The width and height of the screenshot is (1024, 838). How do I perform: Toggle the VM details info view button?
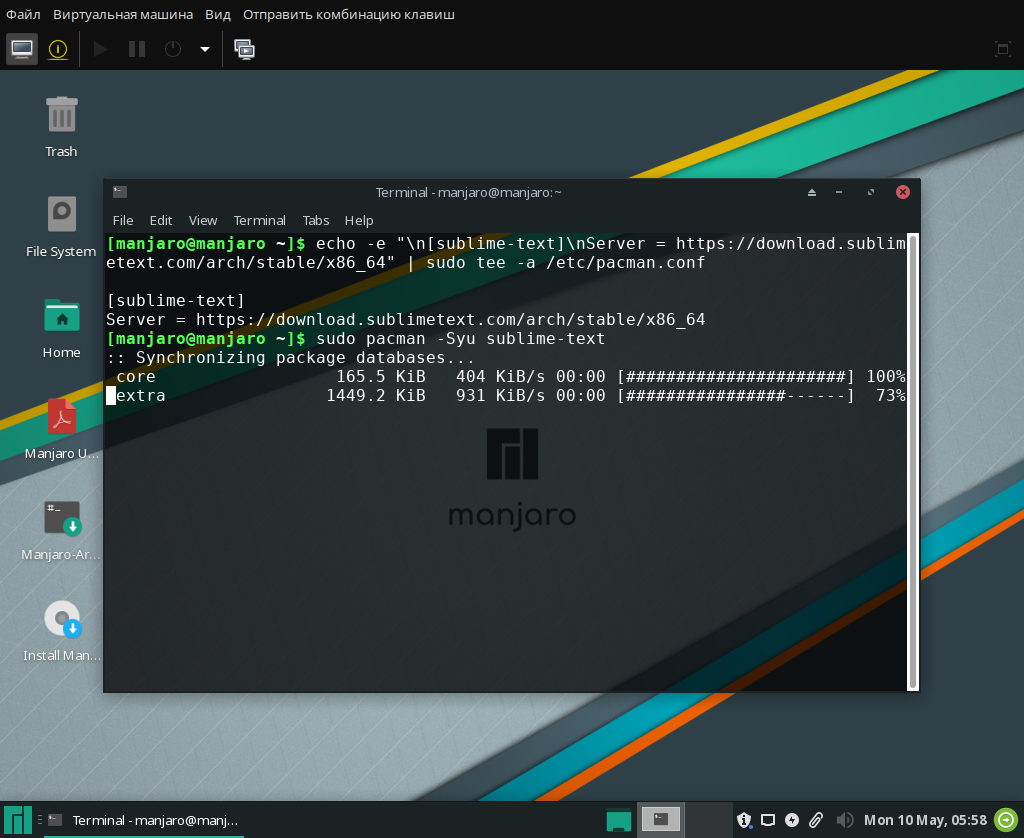pos(58,48)
